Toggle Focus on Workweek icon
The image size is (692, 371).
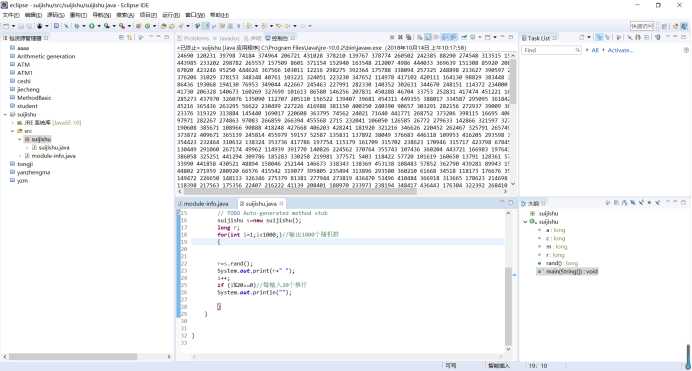(618, 37)
